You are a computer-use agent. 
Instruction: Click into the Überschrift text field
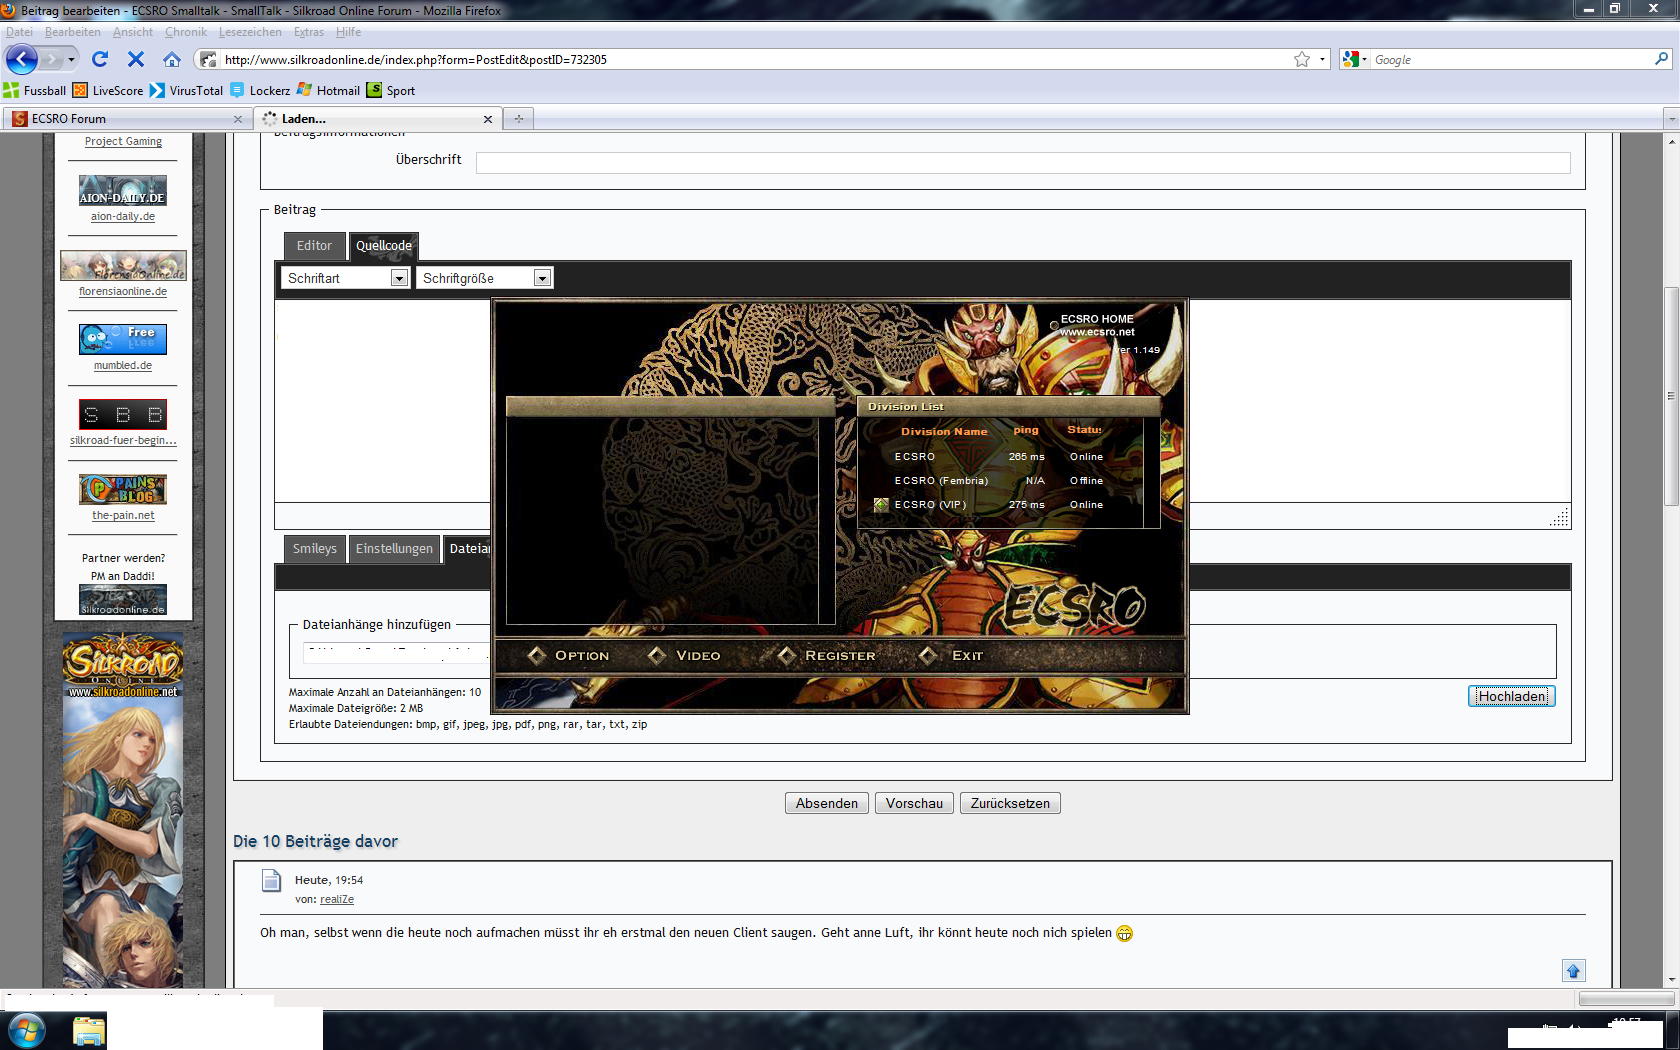(1022, 163)
